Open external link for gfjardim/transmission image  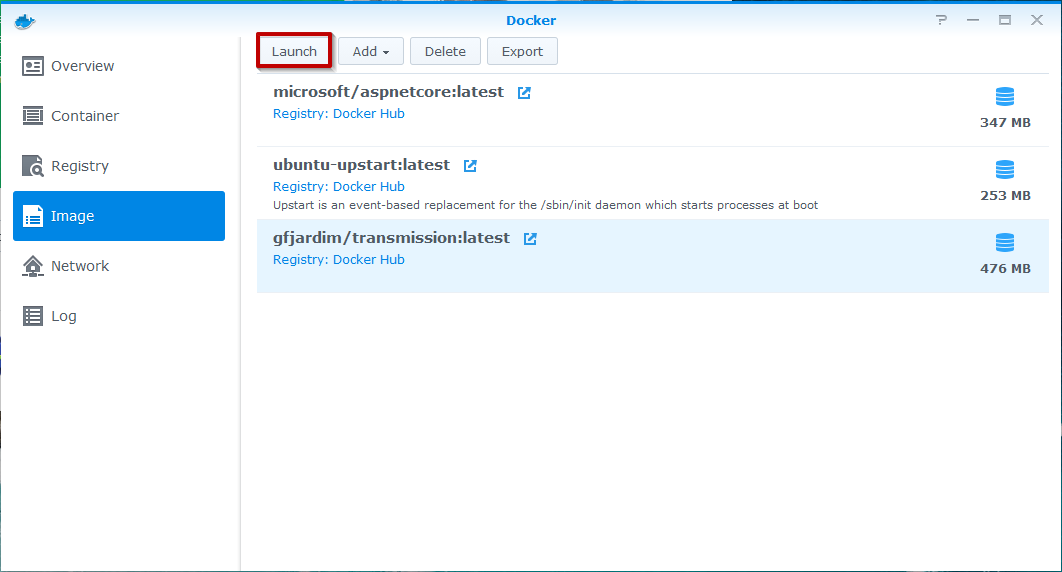[530, 238]
